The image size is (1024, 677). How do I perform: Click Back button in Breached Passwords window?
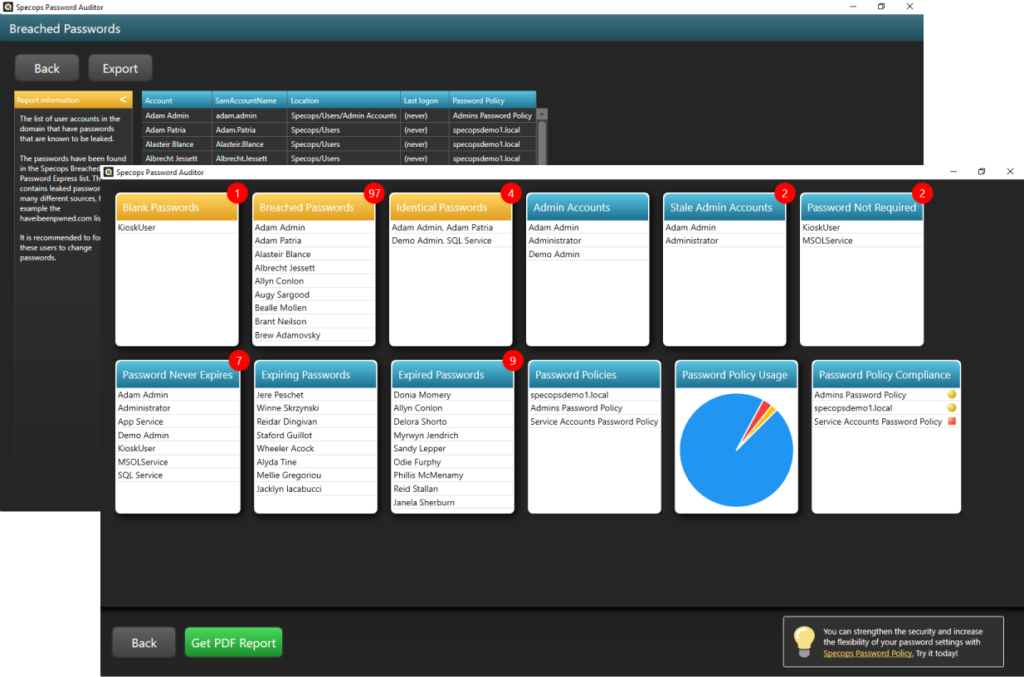click(x=46, y=69)
